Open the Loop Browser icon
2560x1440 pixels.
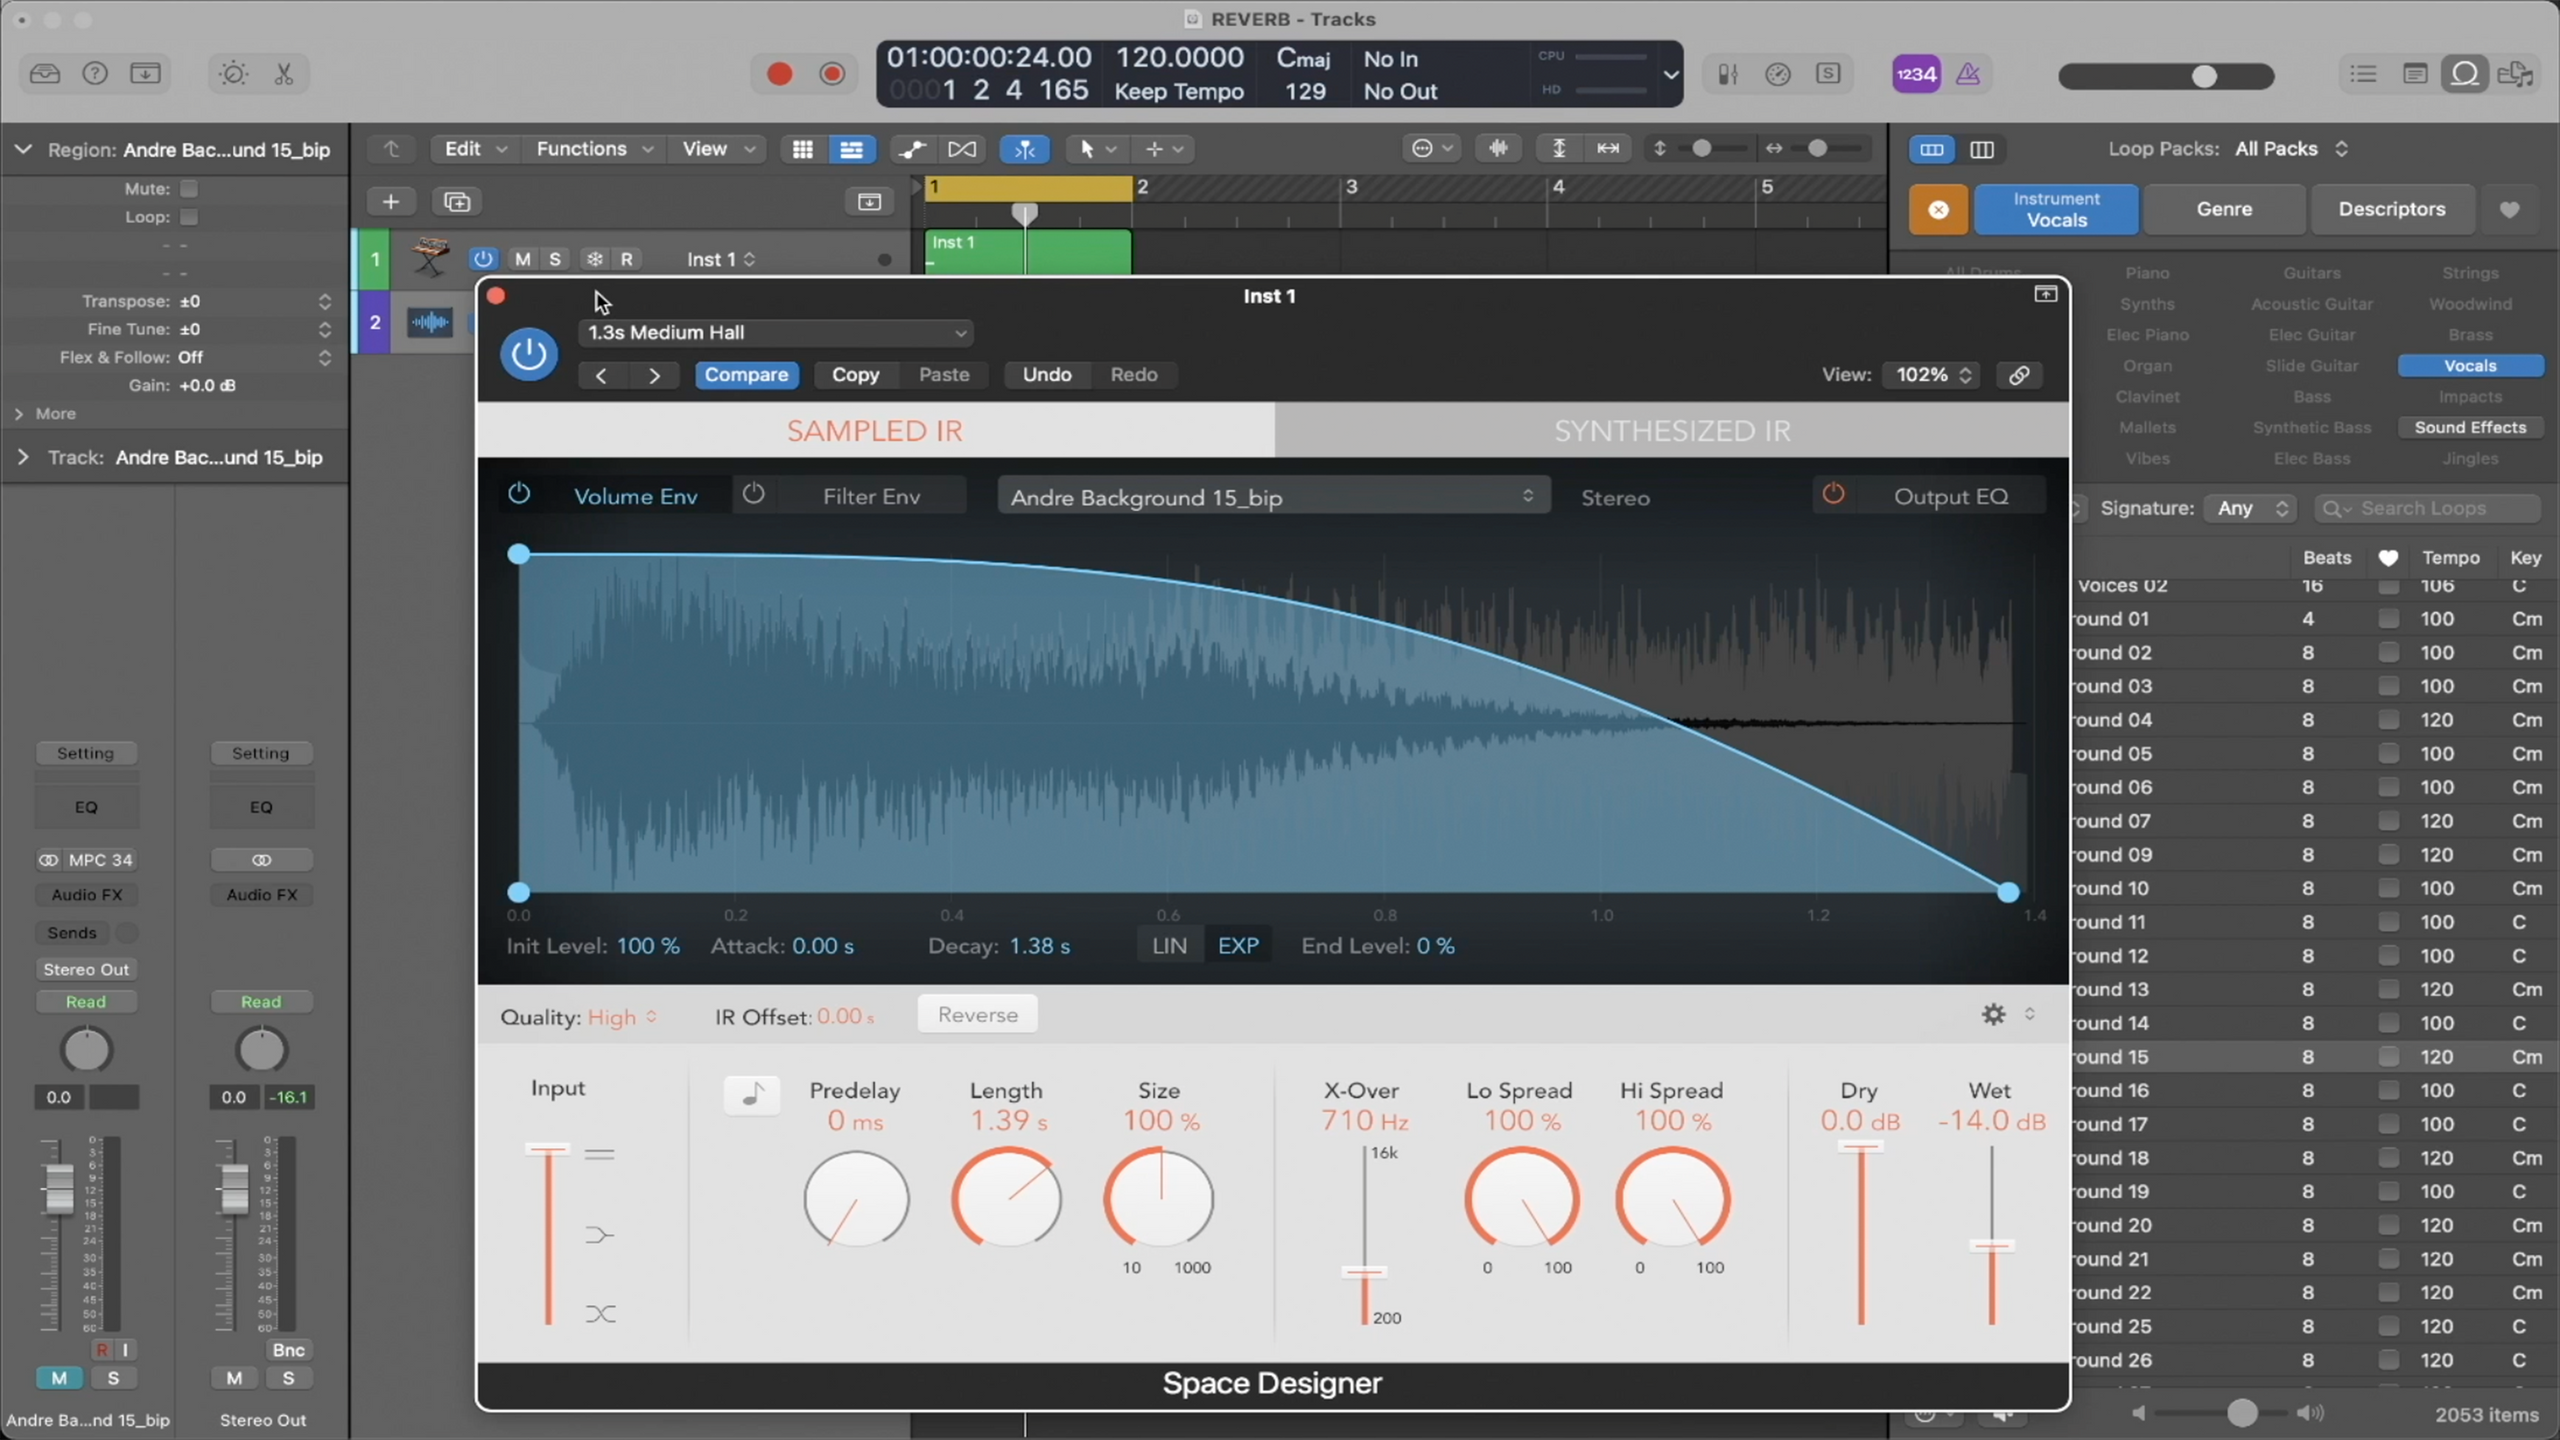pyautogui.click(x=2465, y=74)
